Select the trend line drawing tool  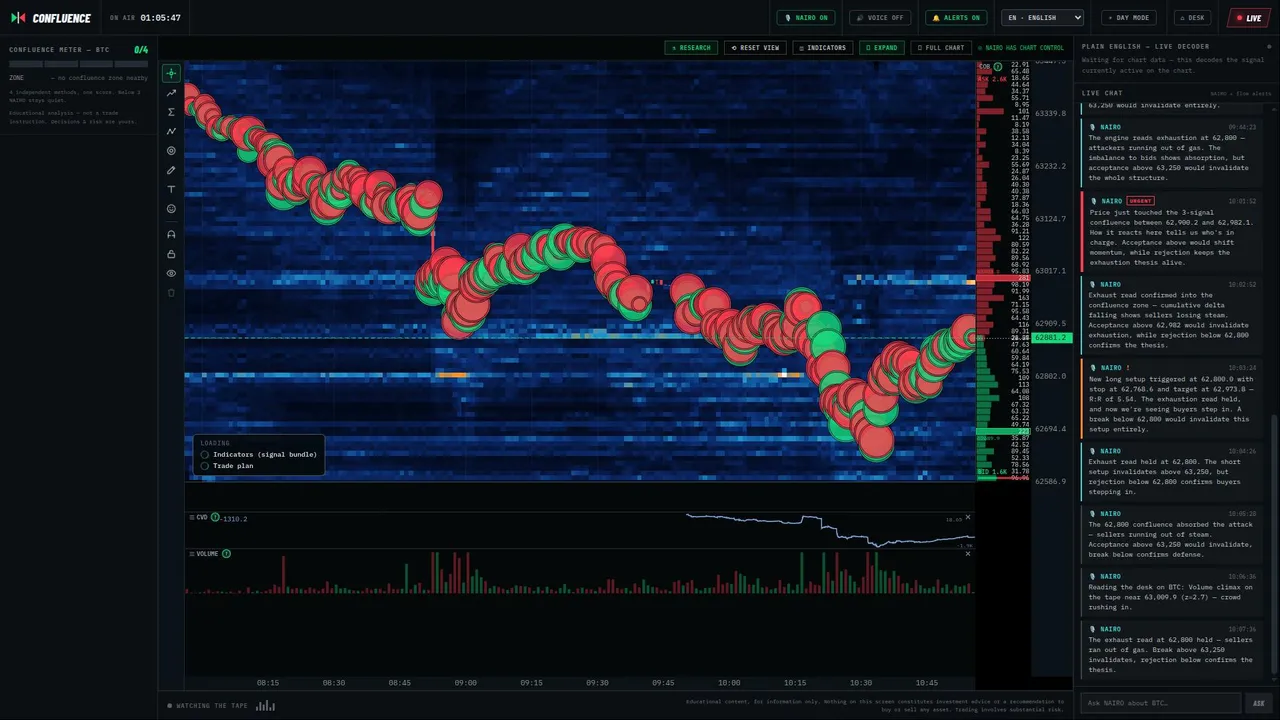pyautogui.click(x=171, y=93)
